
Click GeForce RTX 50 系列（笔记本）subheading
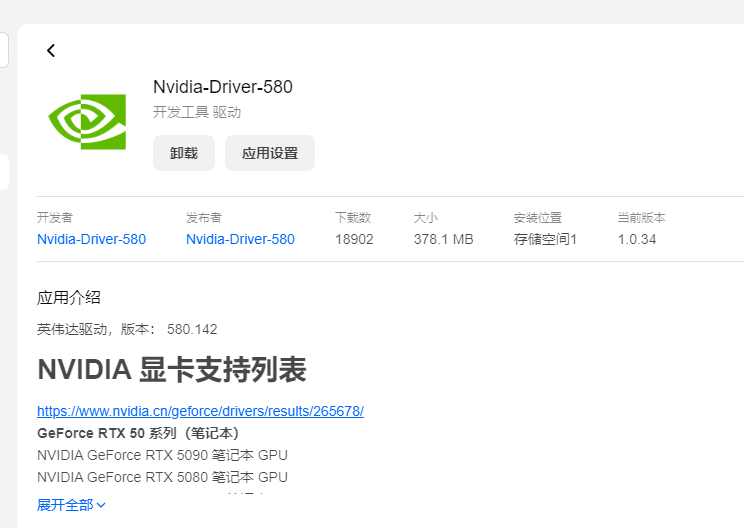138,433
